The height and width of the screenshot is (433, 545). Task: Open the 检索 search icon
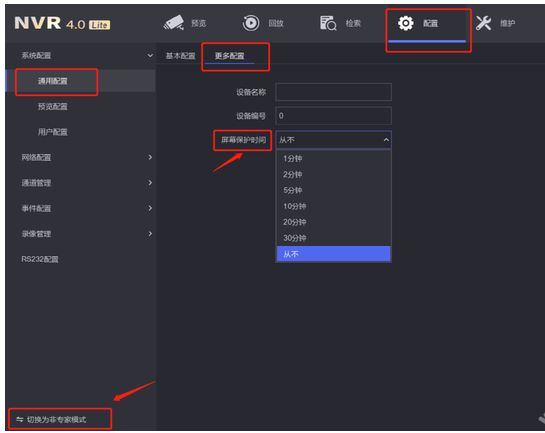[328, 23]
